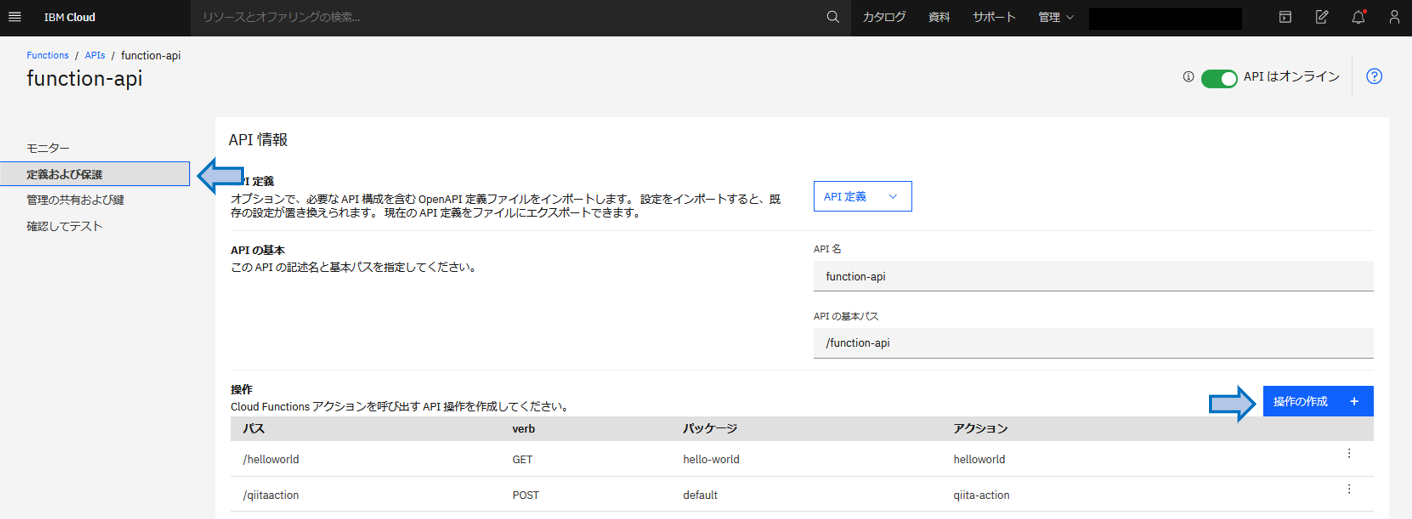Image resolution: width=1412 pixels, height=519 pixels.
Task: Click the アクション column header
Action: [x=981, y=428]
